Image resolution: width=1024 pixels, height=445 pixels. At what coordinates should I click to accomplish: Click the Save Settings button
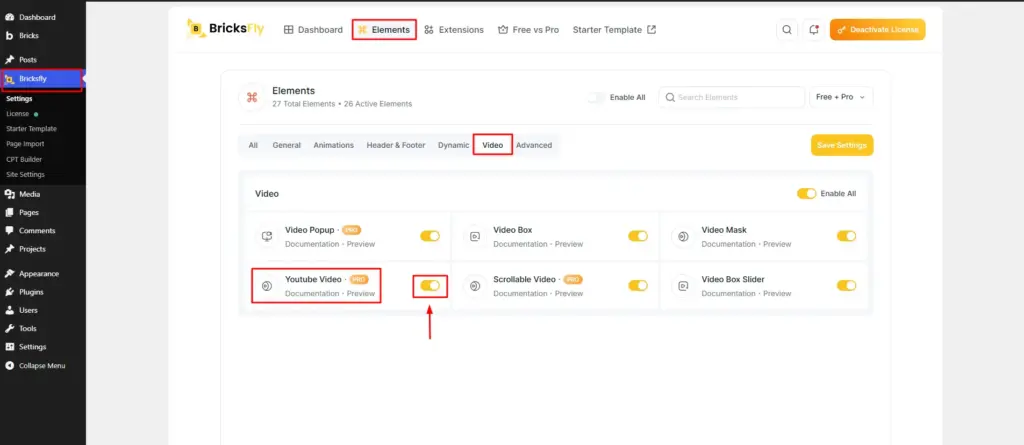[x=842, y=145]
